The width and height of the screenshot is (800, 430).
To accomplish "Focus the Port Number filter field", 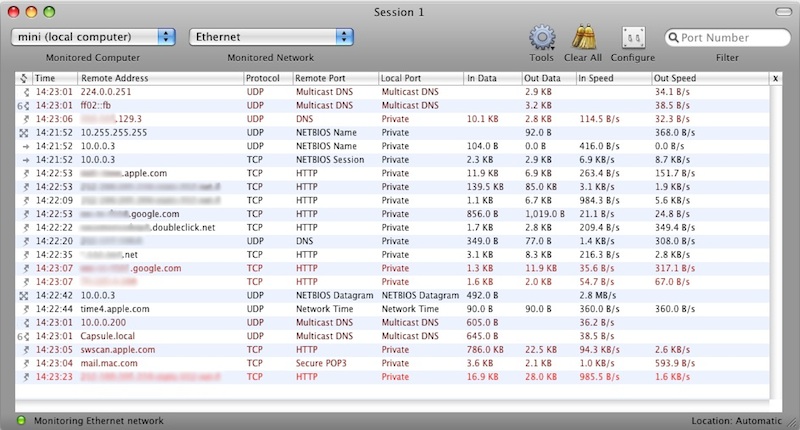I will coord(734,37).
